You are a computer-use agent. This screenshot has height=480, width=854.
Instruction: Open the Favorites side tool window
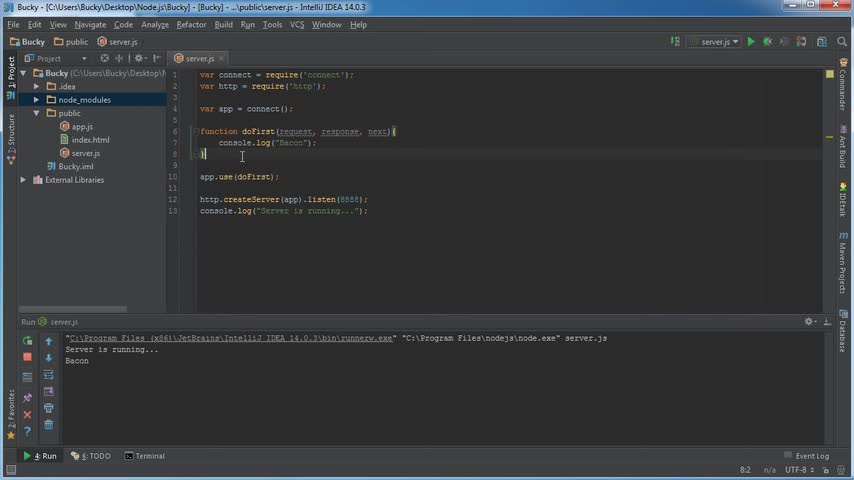tap(11, 415)
